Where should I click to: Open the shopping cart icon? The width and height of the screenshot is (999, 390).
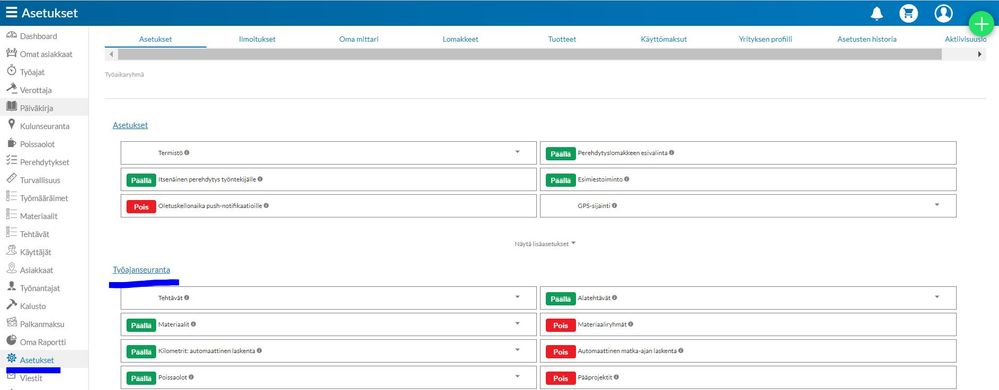coord(909,13)
